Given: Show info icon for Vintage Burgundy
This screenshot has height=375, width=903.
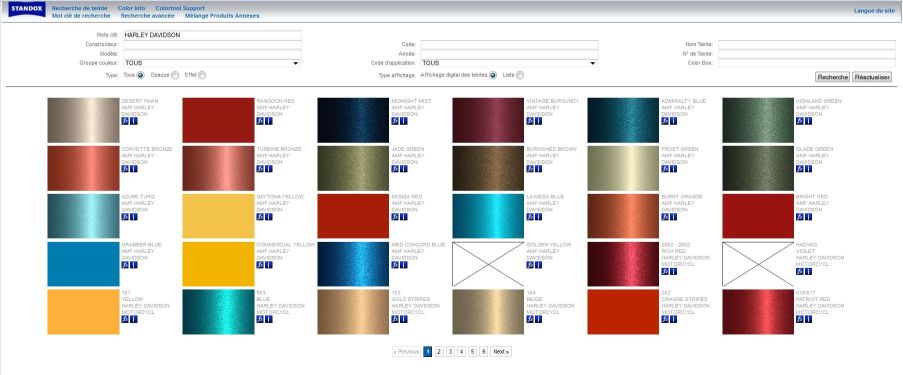Looking at the screenshot, I should (x=538, y=121).
